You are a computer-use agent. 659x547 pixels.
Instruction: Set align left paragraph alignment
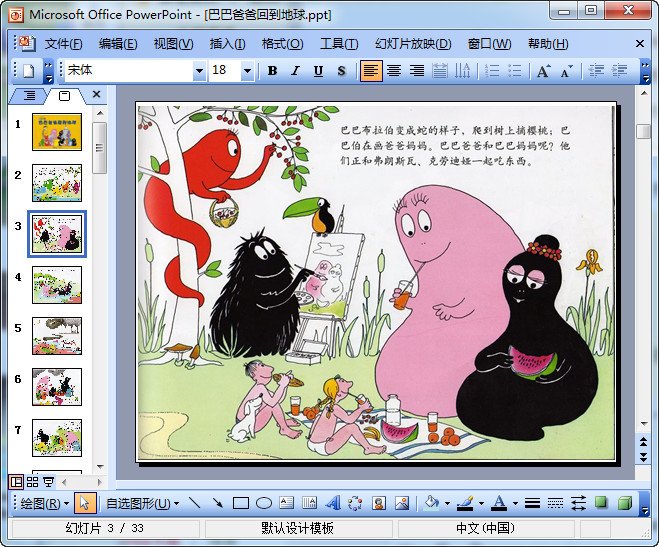371,71
